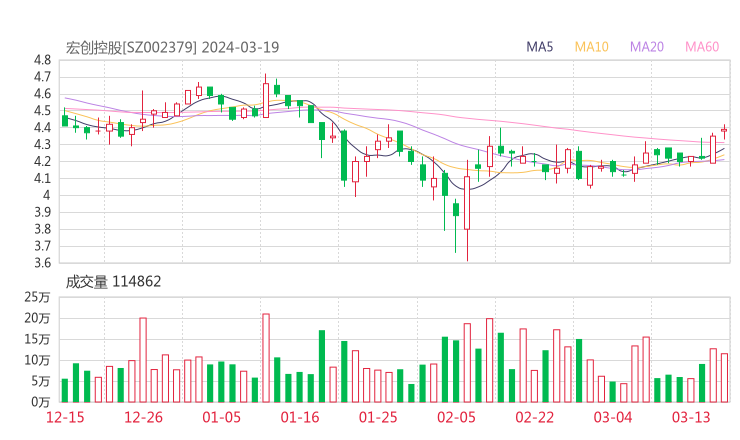Screen dimensions: 740x440
Task: Click the 4.8 price axis label
Action: (x=42, y=60)
